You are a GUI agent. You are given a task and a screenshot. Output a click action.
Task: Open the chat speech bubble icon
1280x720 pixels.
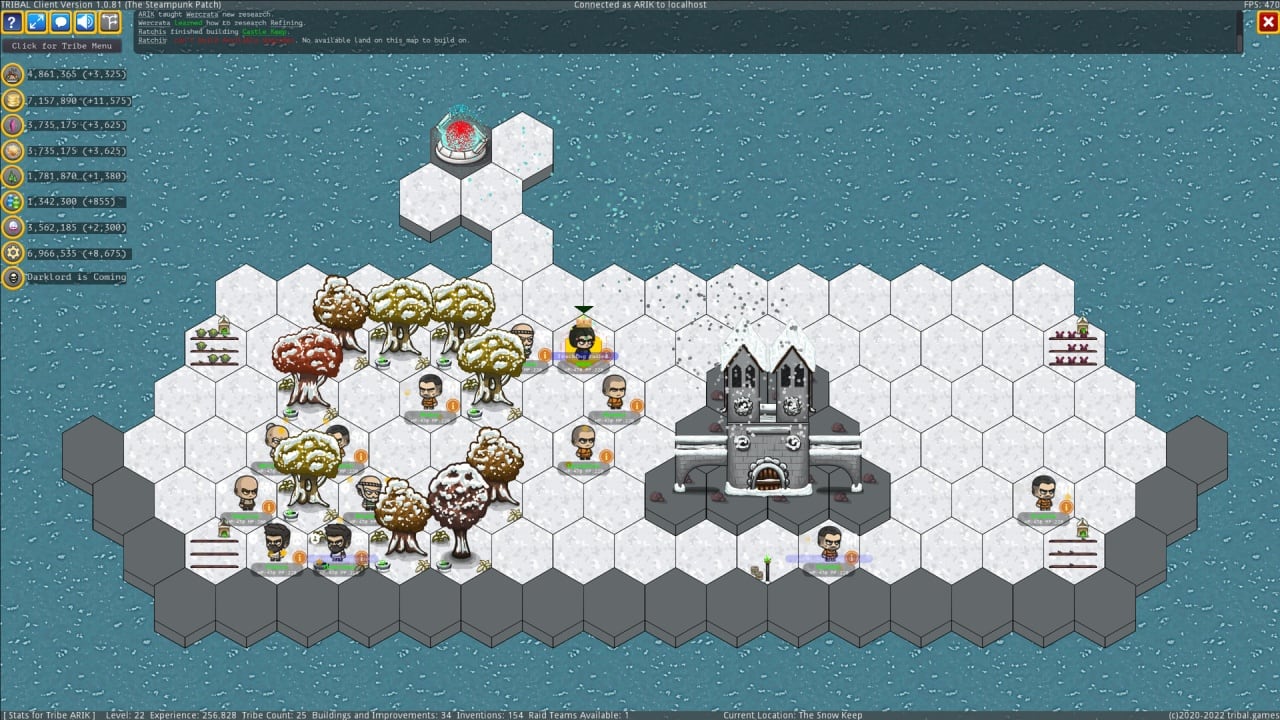point(61,22)
